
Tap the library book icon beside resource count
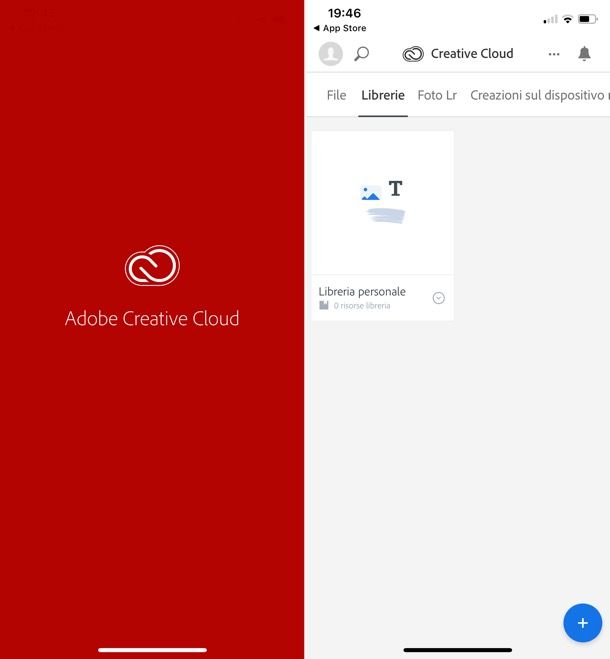click(x=324, y=305)
